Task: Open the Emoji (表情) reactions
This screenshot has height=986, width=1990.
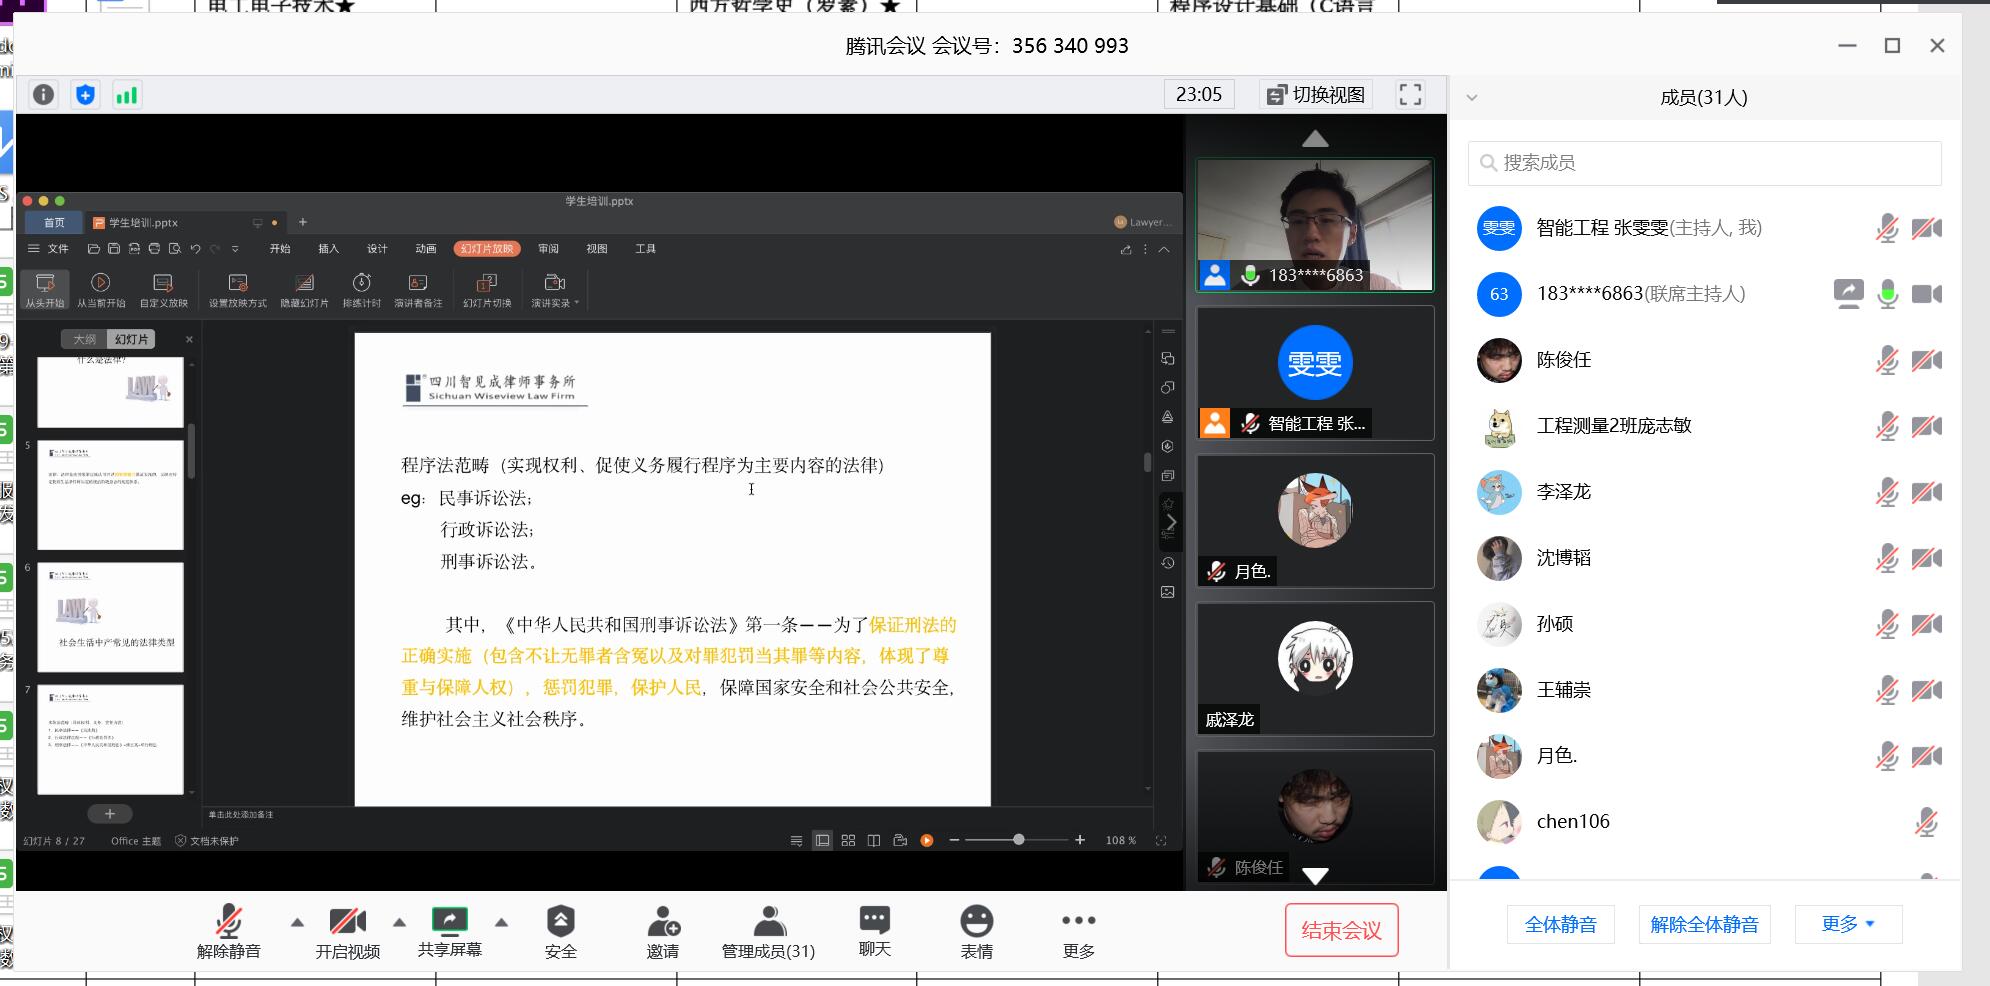Action: click(976, 932)
